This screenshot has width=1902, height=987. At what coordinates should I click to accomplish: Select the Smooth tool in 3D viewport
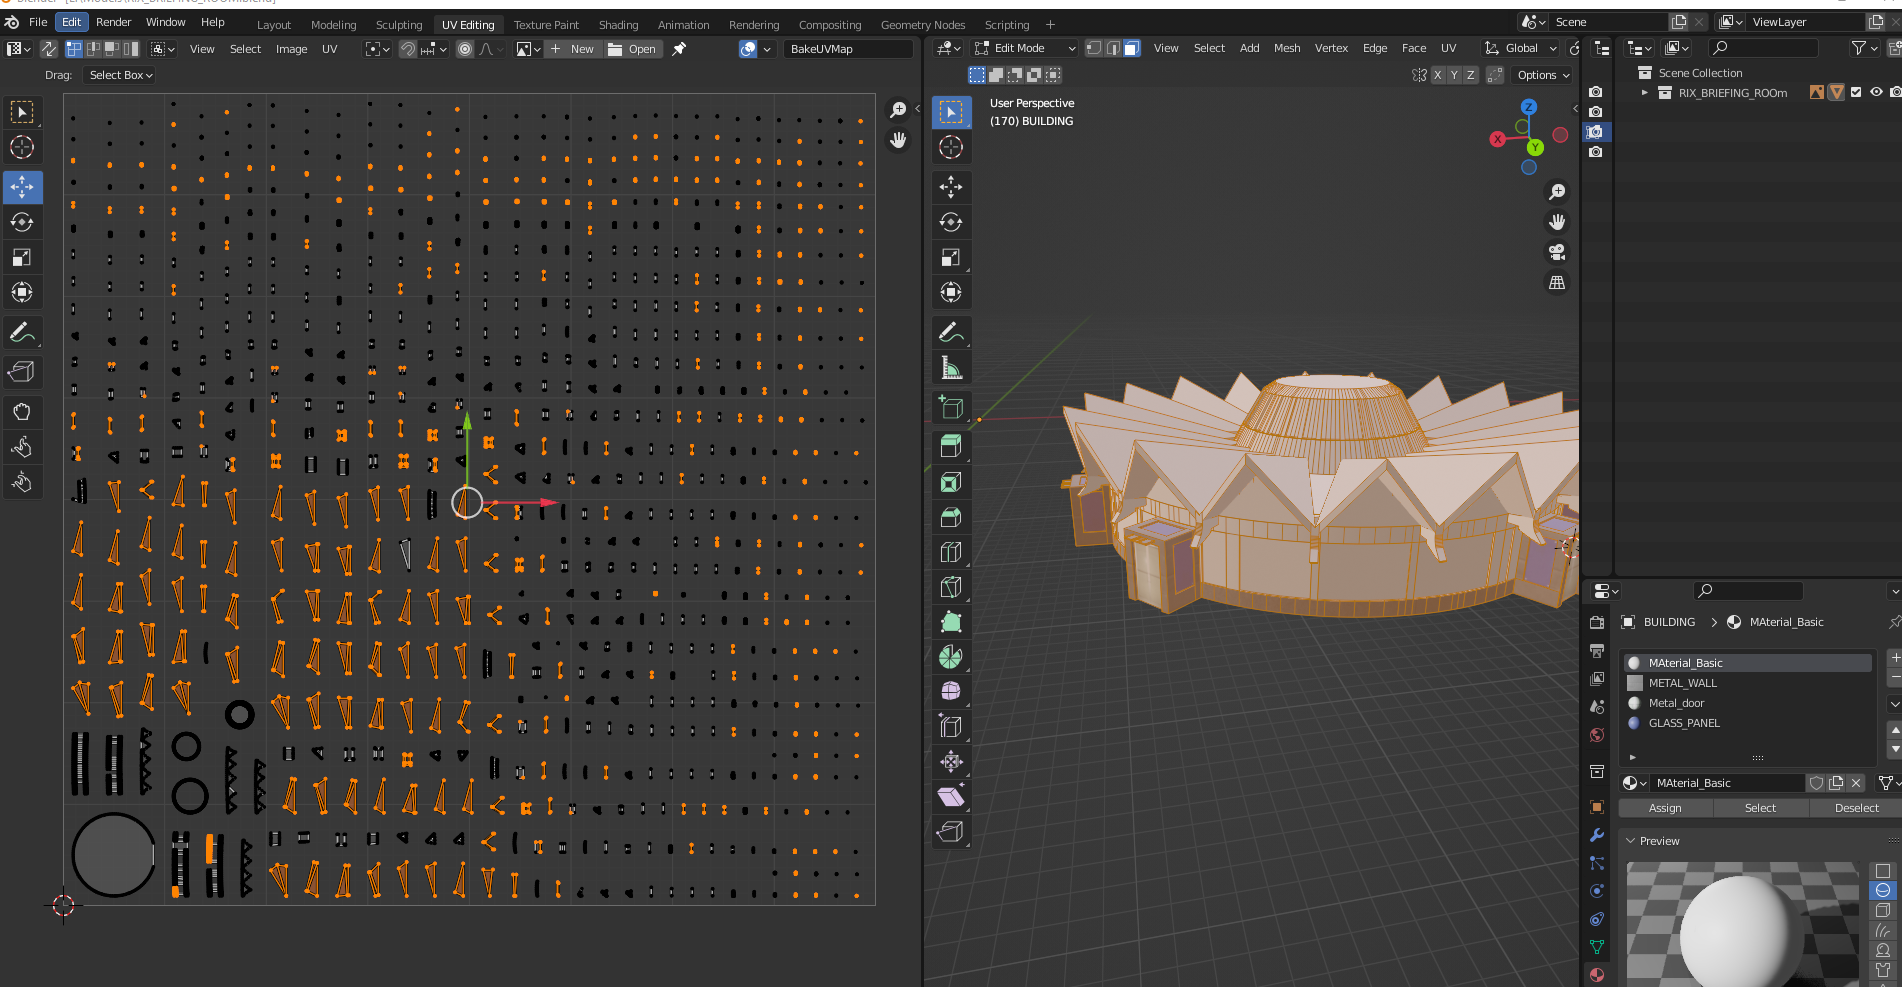coord(951,691)
